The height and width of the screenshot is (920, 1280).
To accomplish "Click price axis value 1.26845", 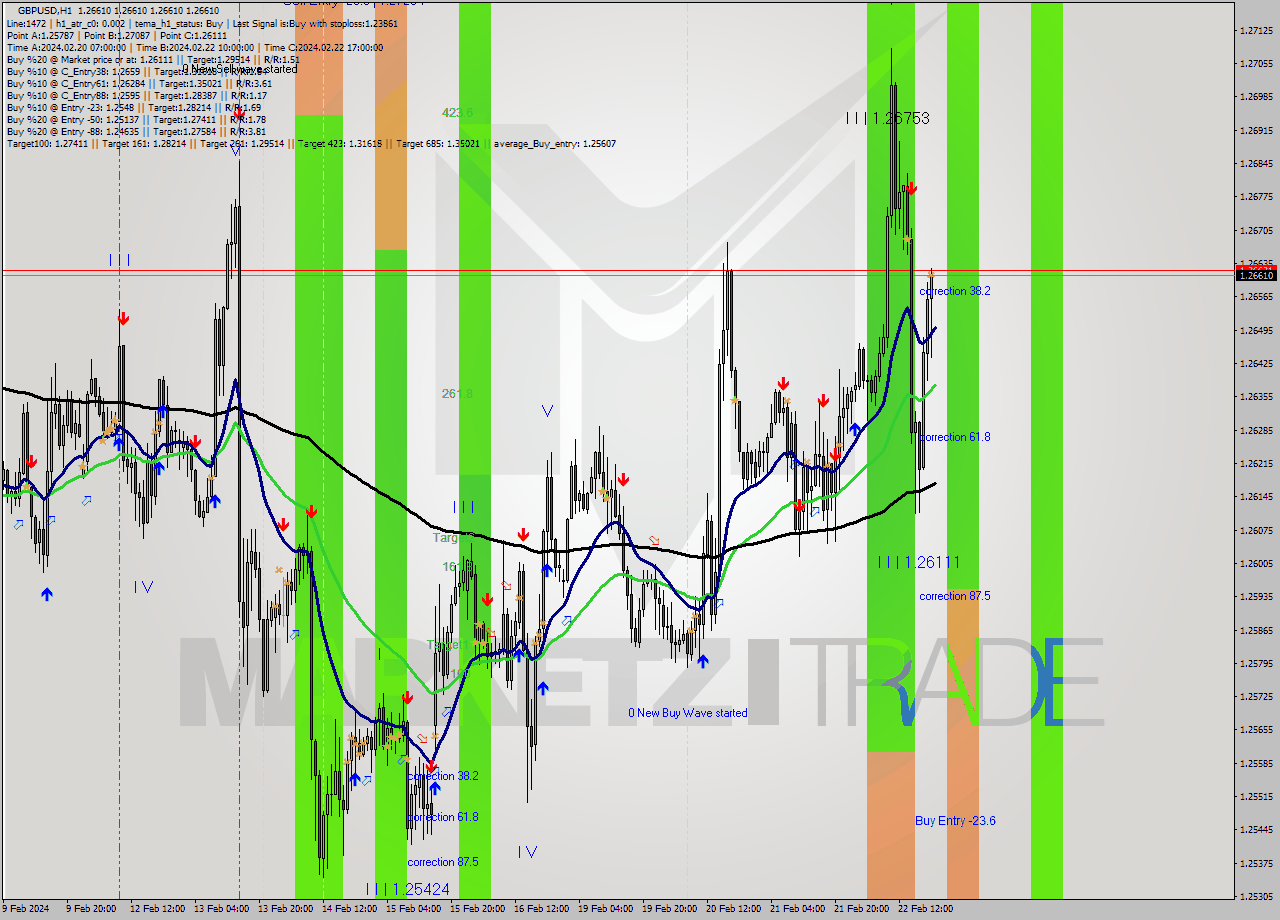I will (1255, 164).
